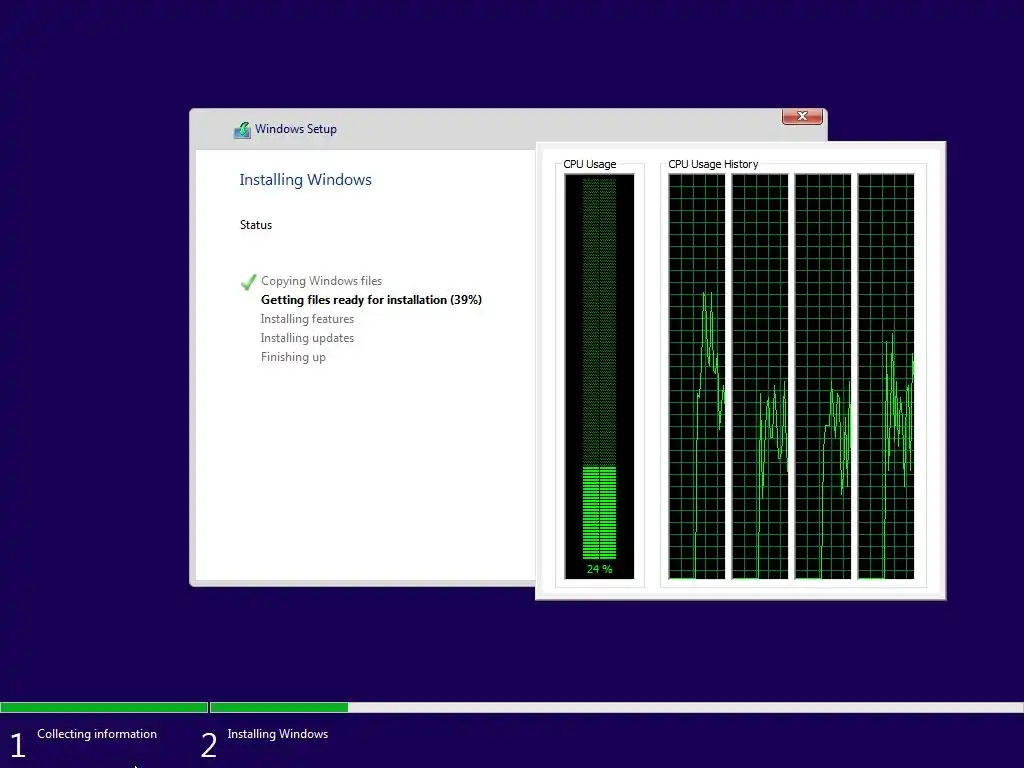The image size is (1024, 768).
Task: Click the 'Installing Windows' heading
Action: (x=305, y=180)
